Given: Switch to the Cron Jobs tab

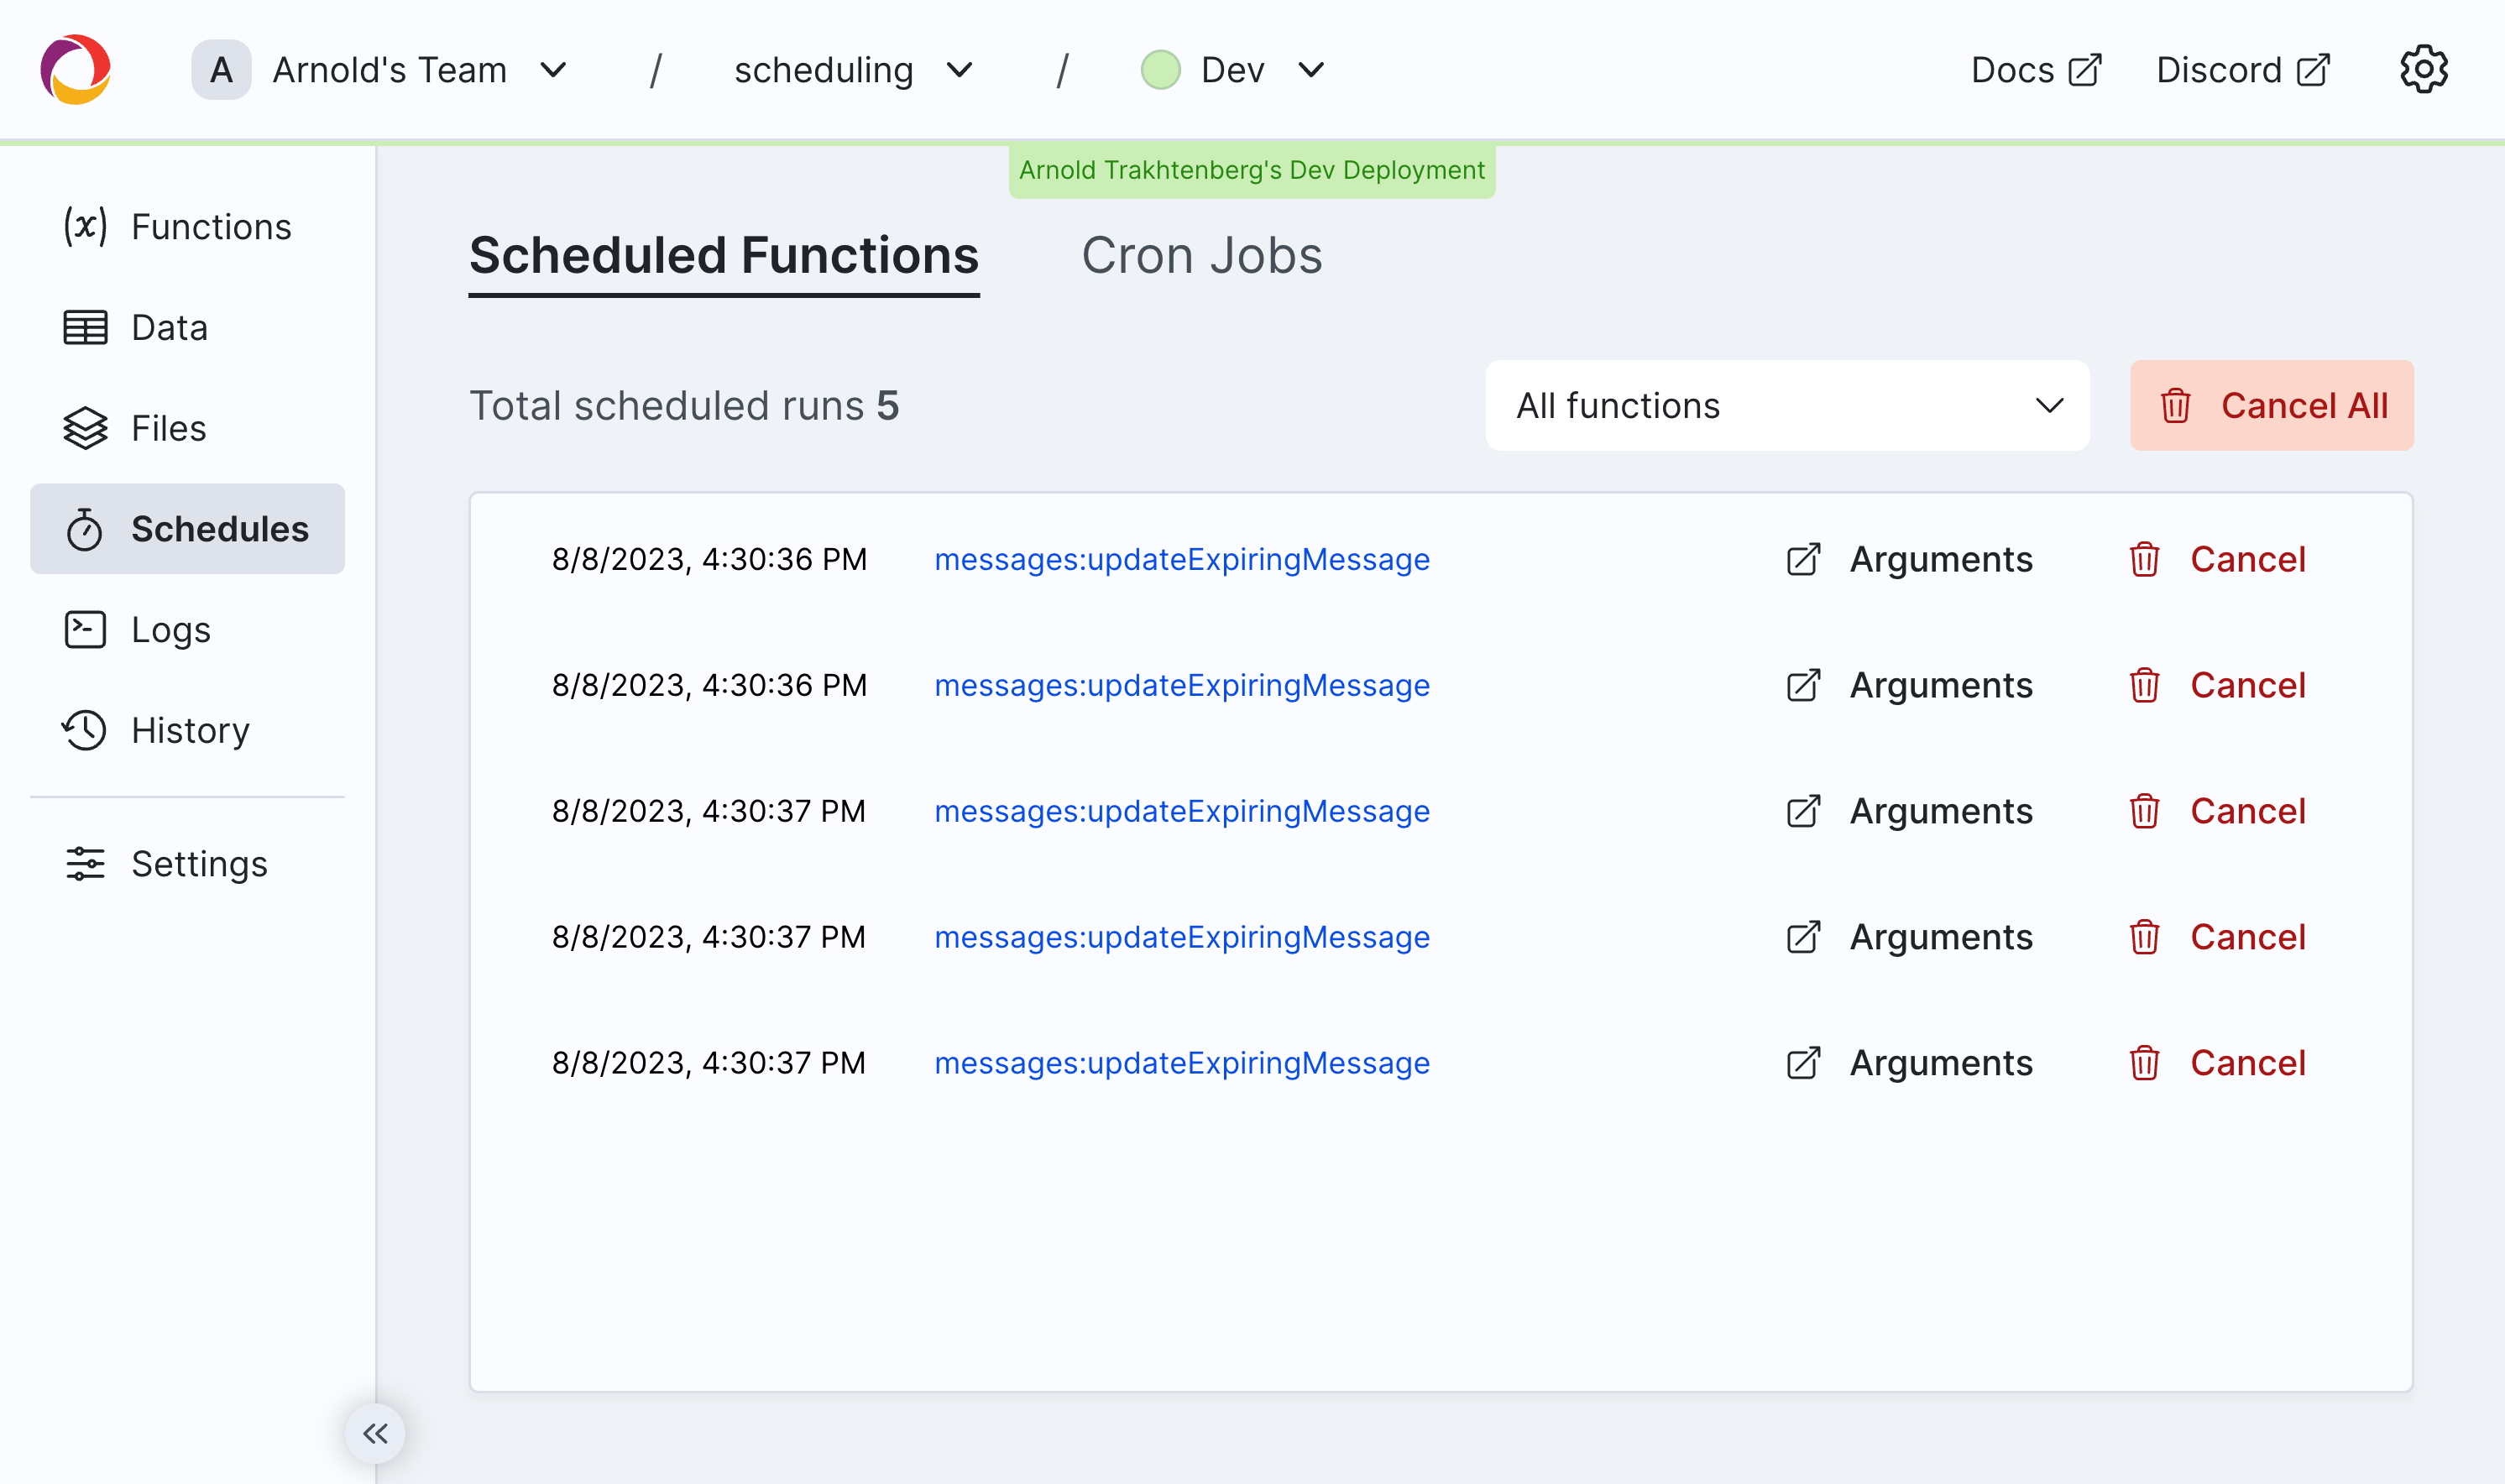Looking at the screenshot, I should [1201, 256].
